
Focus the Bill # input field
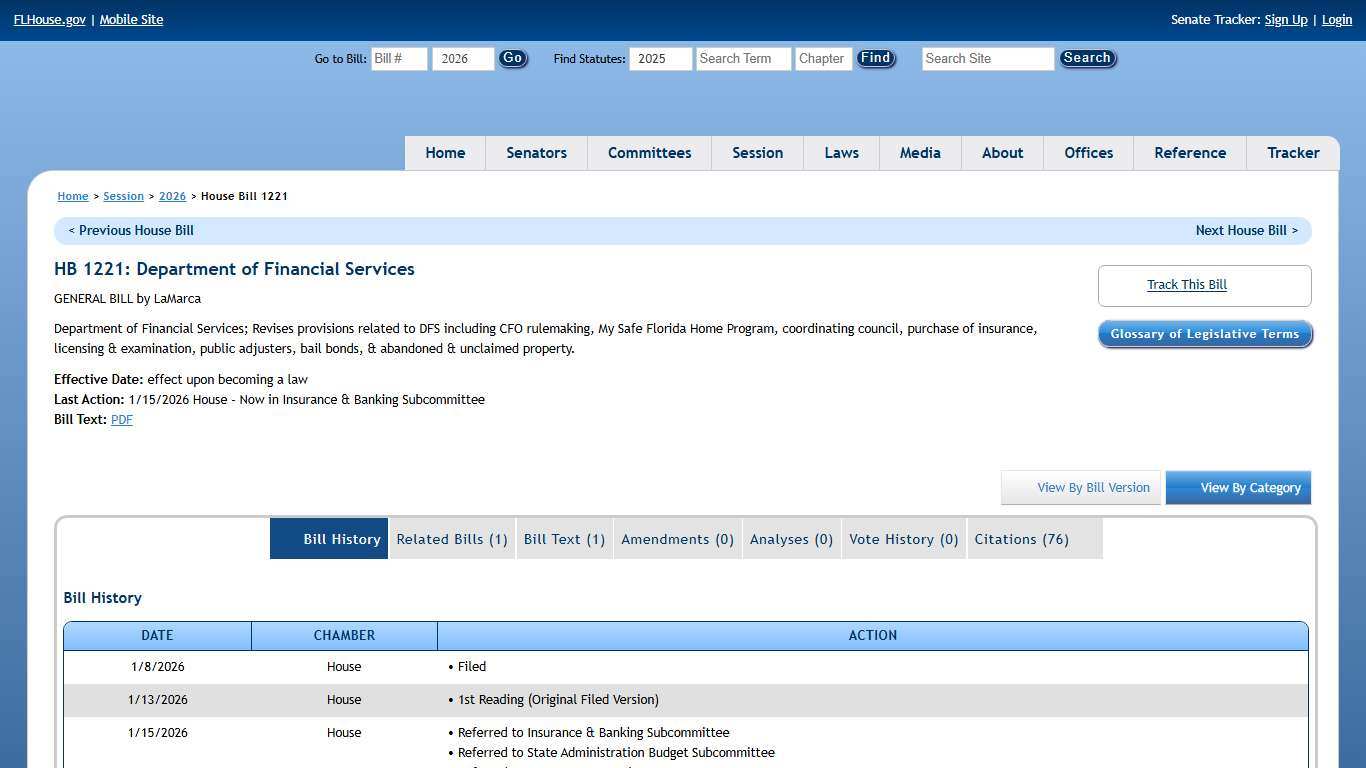(399, 59)
